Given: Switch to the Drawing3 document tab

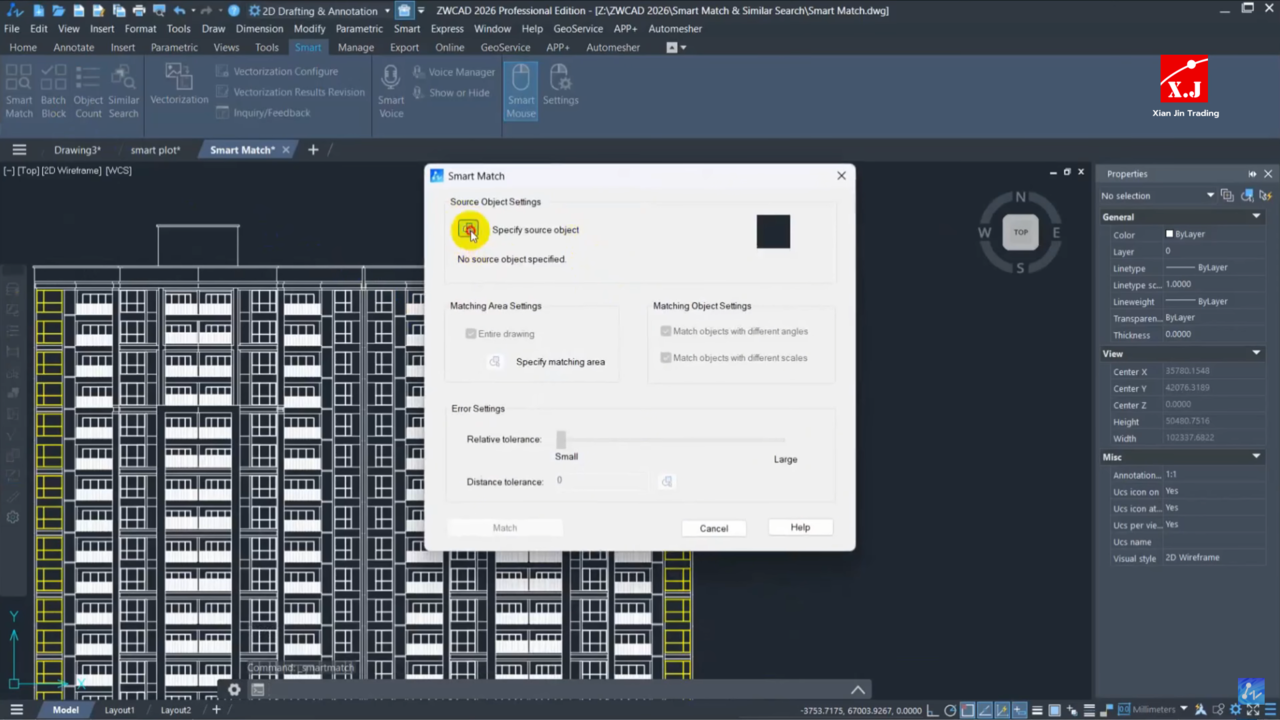Looking at the screenshot, I should point(77,150).
